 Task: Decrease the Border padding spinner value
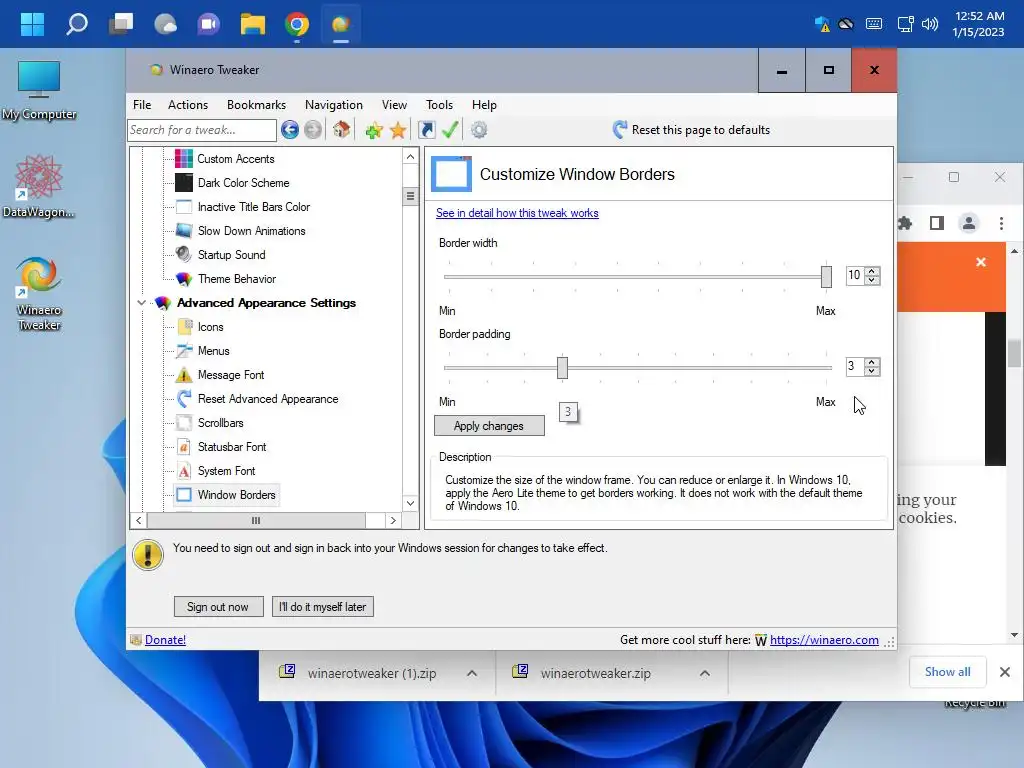(872, 371)
